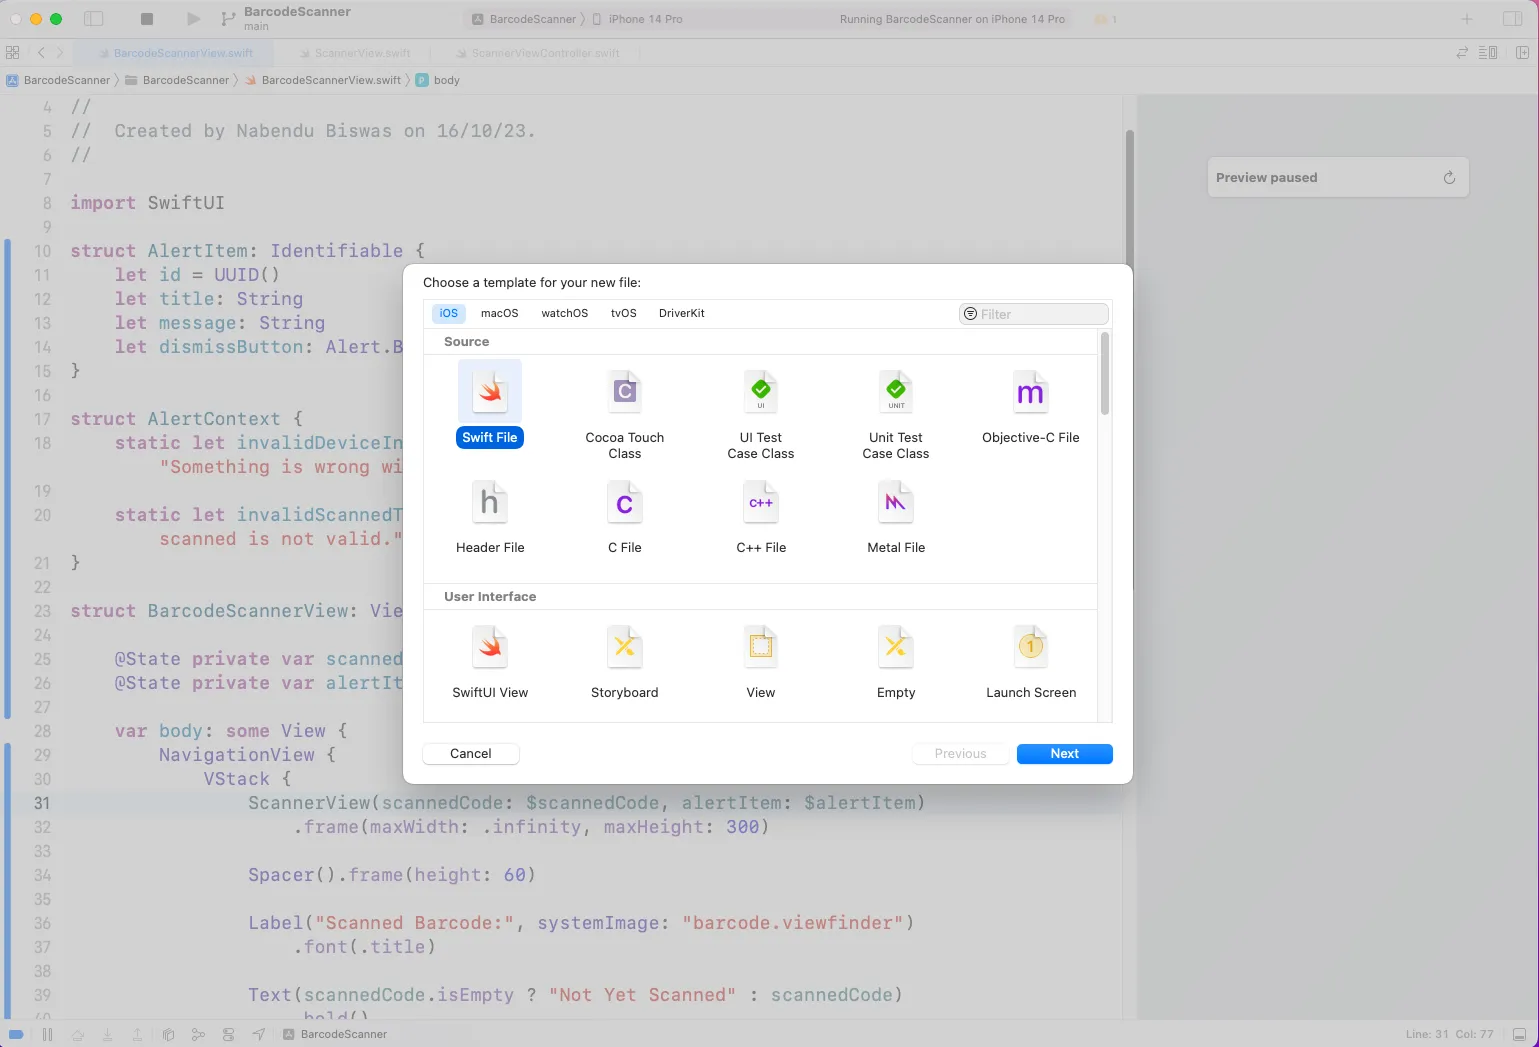The width and height of the screenshot is (1539, 1047).
Task: Go back in editor history
Action: coord(41,52)
